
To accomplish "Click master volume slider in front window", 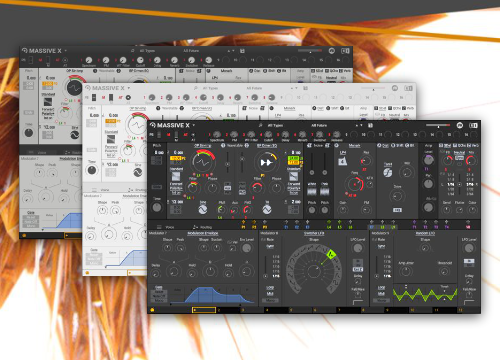I will pos(438,125).
